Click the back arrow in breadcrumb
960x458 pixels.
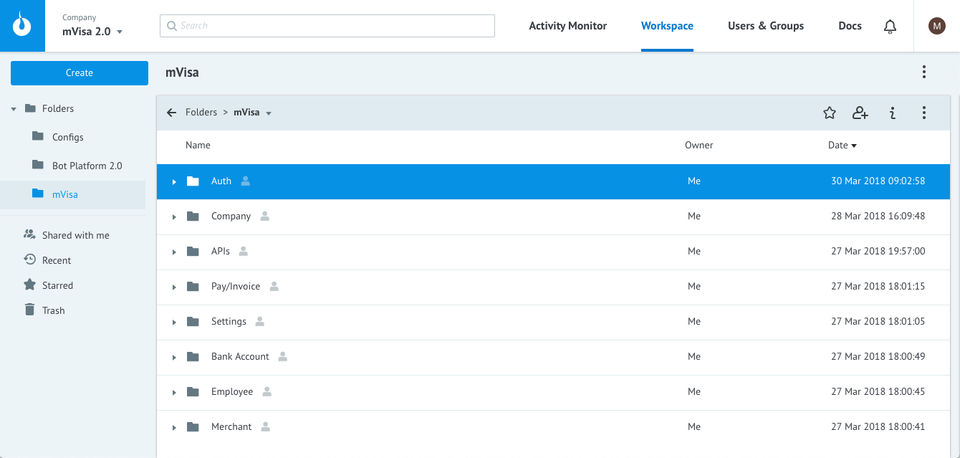click(172, 113)
